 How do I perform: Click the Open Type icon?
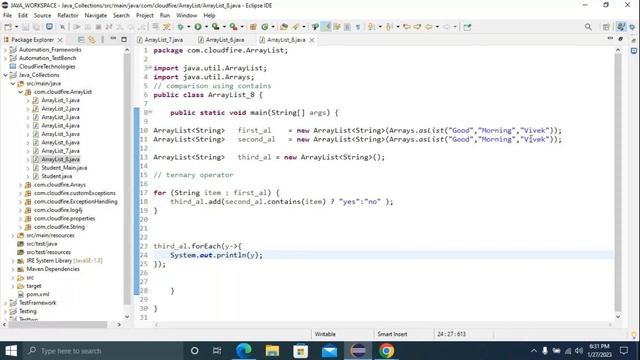(284, 27)
